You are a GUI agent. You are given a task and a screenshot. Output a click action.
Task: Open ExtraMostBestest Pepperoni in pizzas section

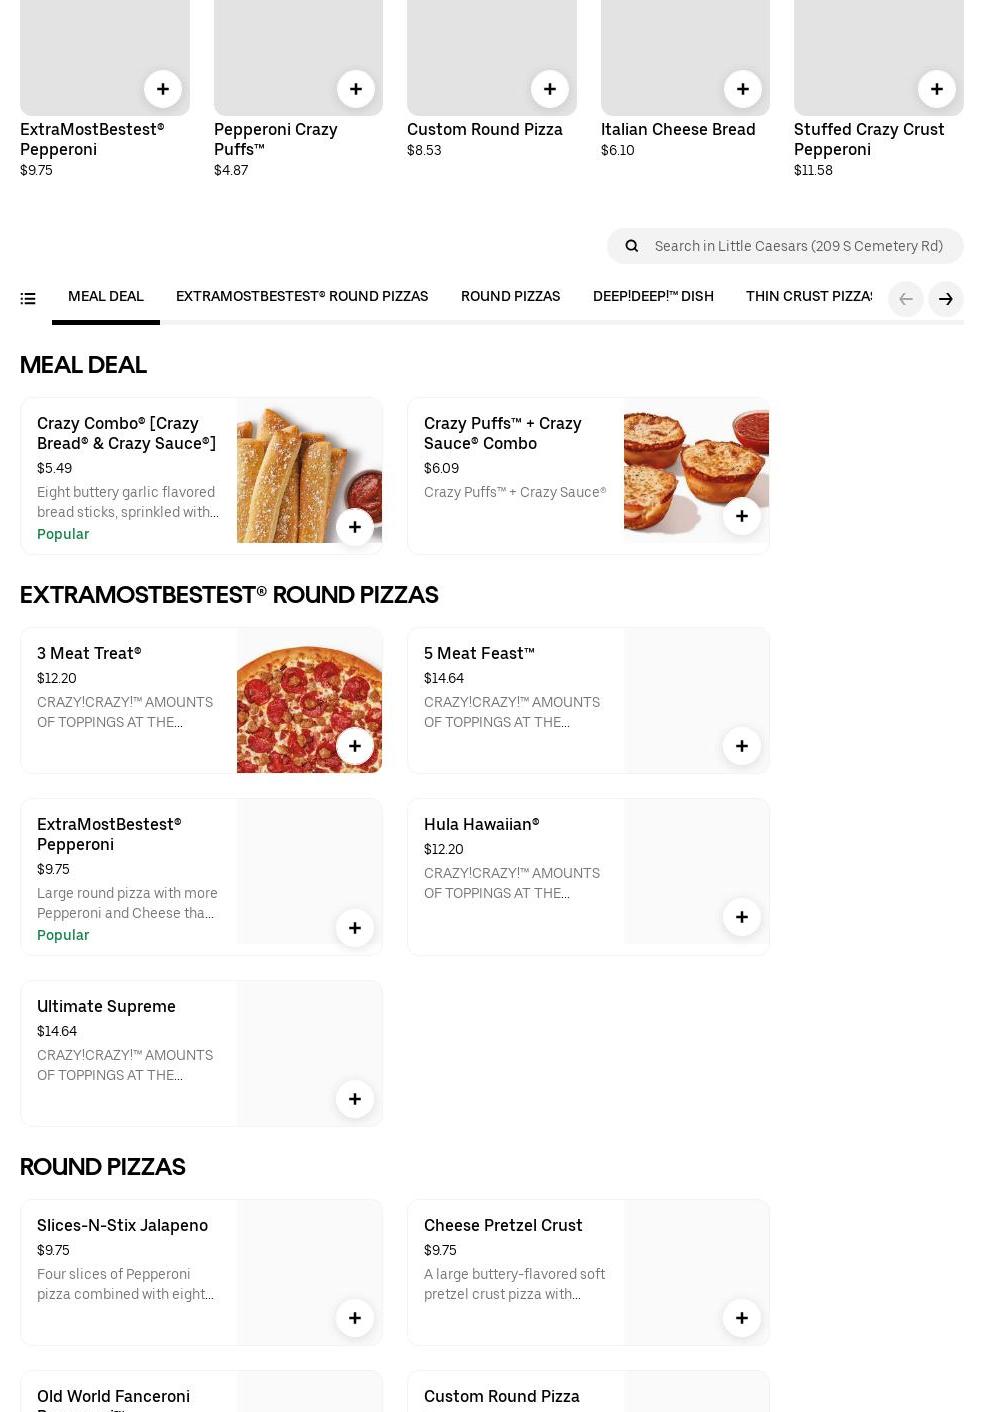point(109,834)
